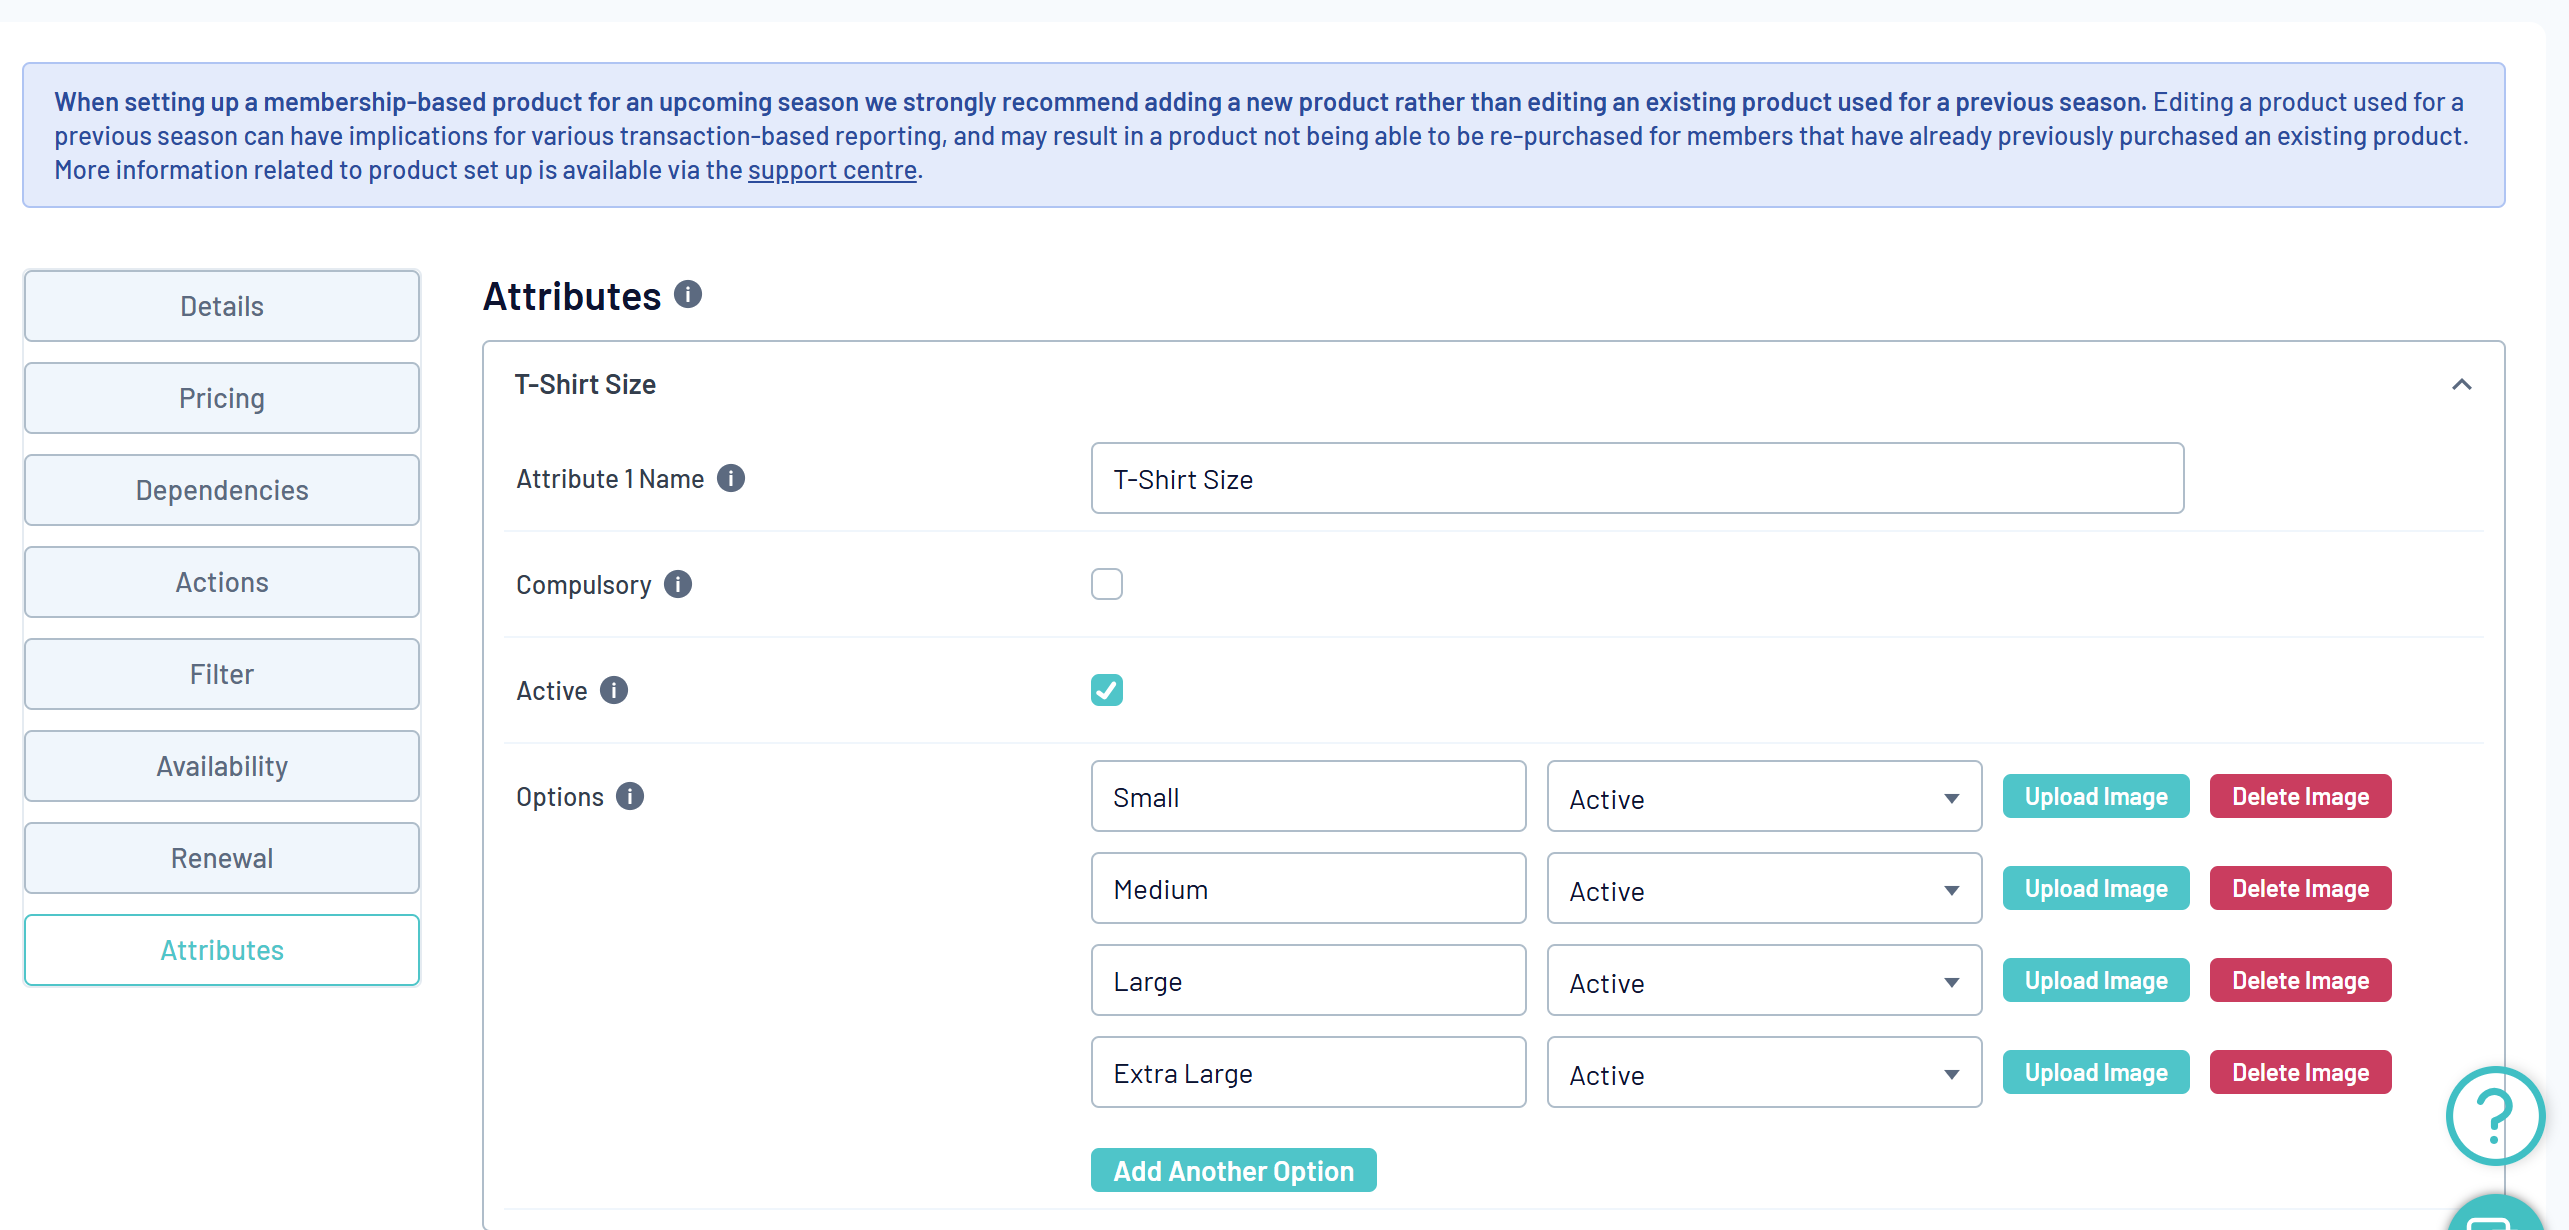
Task: Follow the support centre link
Action: pyautogui.click(x=832, y=170)
